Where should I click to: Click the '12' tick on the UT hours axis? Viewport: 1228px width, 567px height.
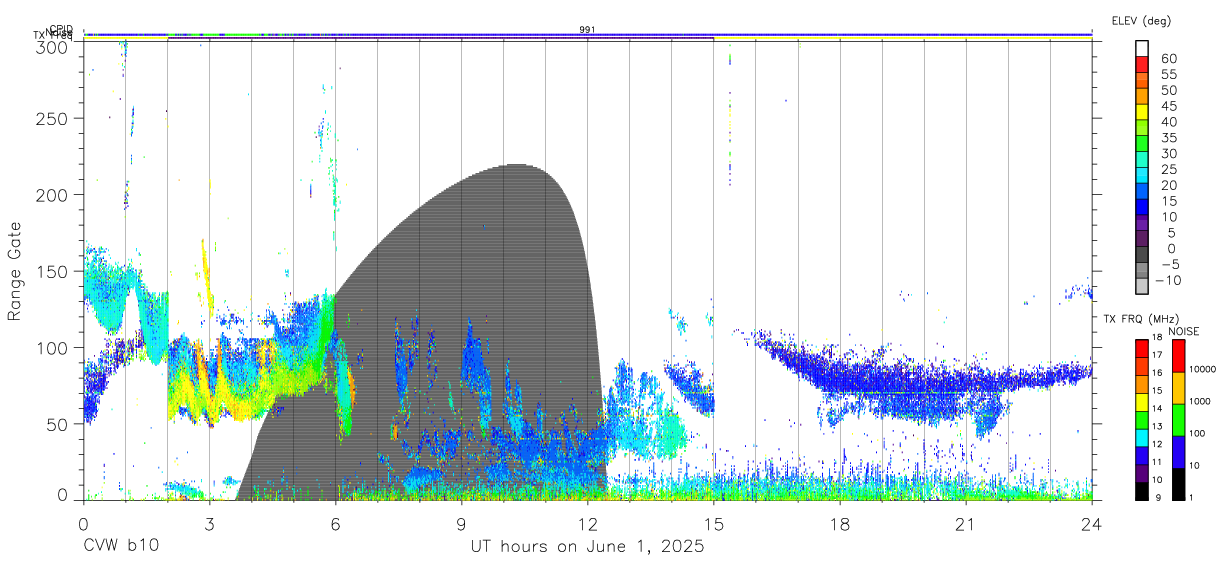pyautogui.click(x=587, y=523)
